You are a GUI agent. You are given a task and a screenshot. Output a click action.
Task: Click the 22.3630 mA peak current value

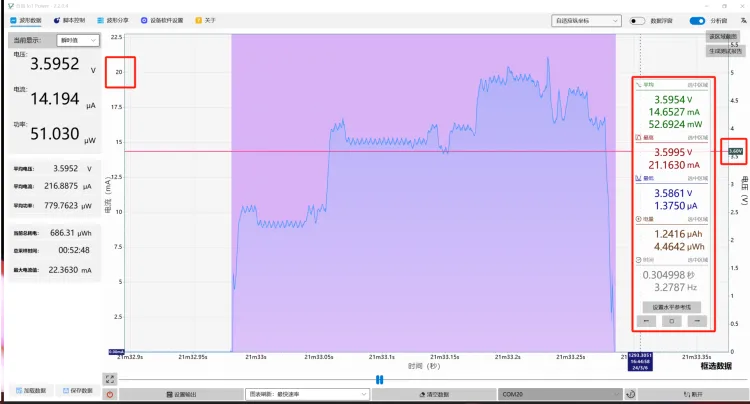(70, 270)
